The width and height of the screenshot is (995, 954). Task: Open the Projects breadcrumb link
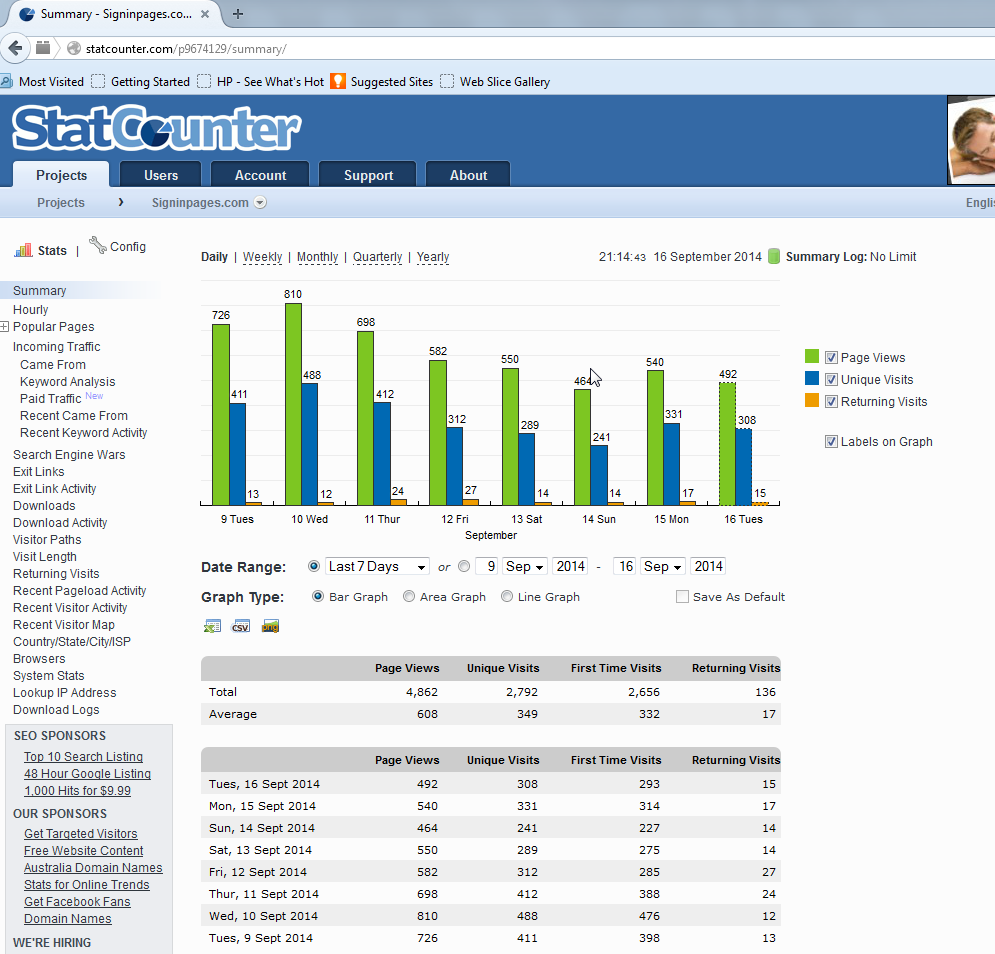tap(60, 202)
